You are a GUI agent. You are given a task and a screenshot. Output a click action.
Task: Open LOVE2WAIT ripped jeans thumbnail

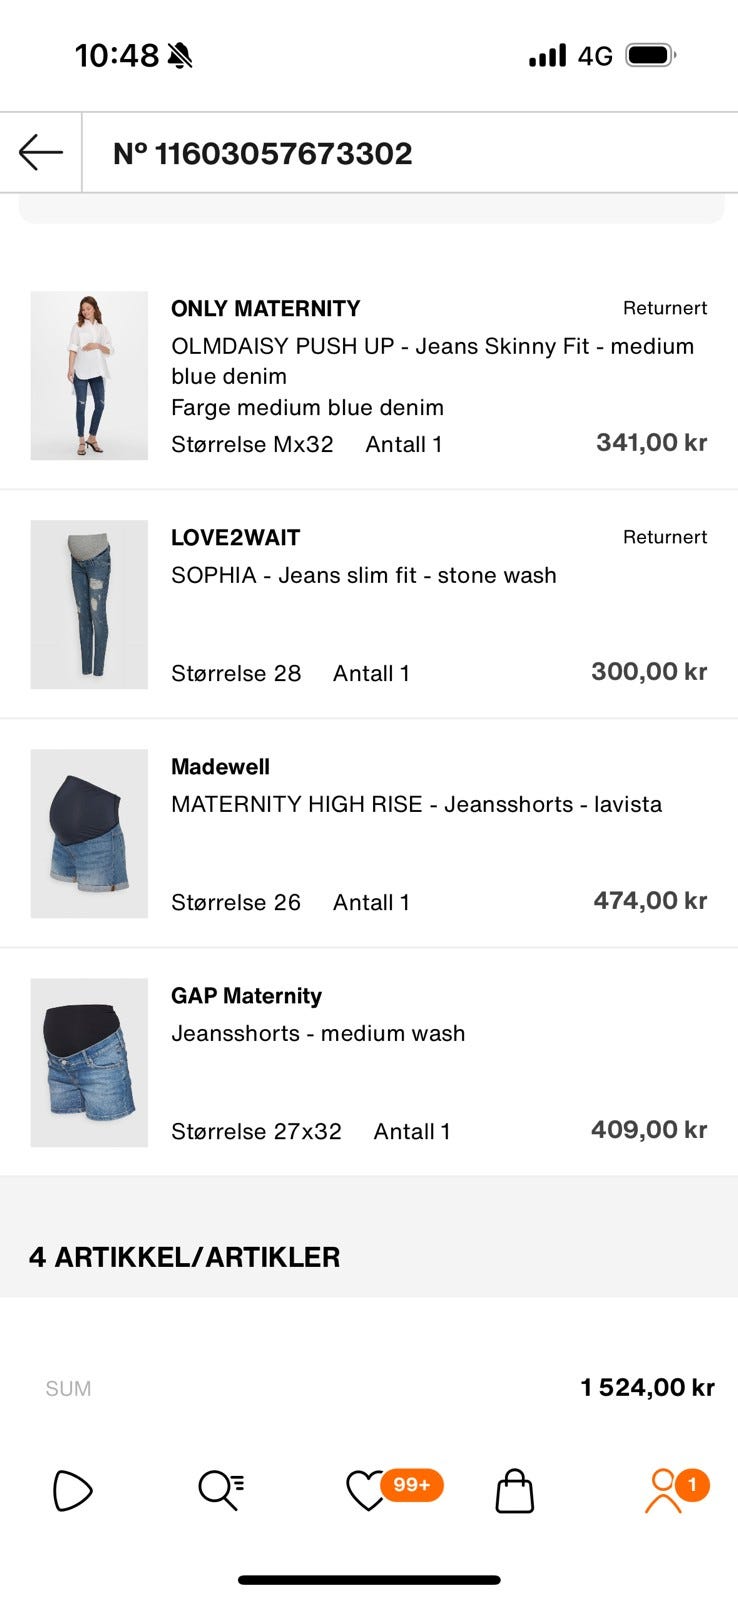[89, 604]
